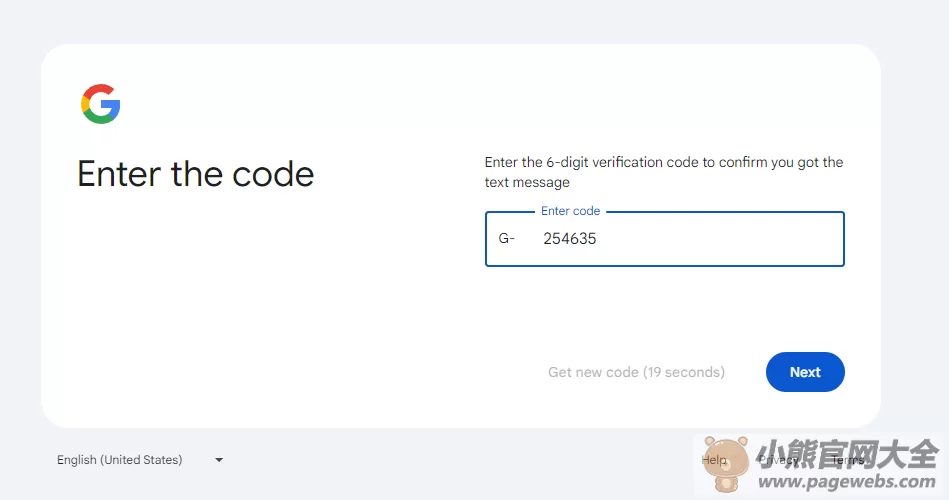Click the blue Next button

point(805,372)
